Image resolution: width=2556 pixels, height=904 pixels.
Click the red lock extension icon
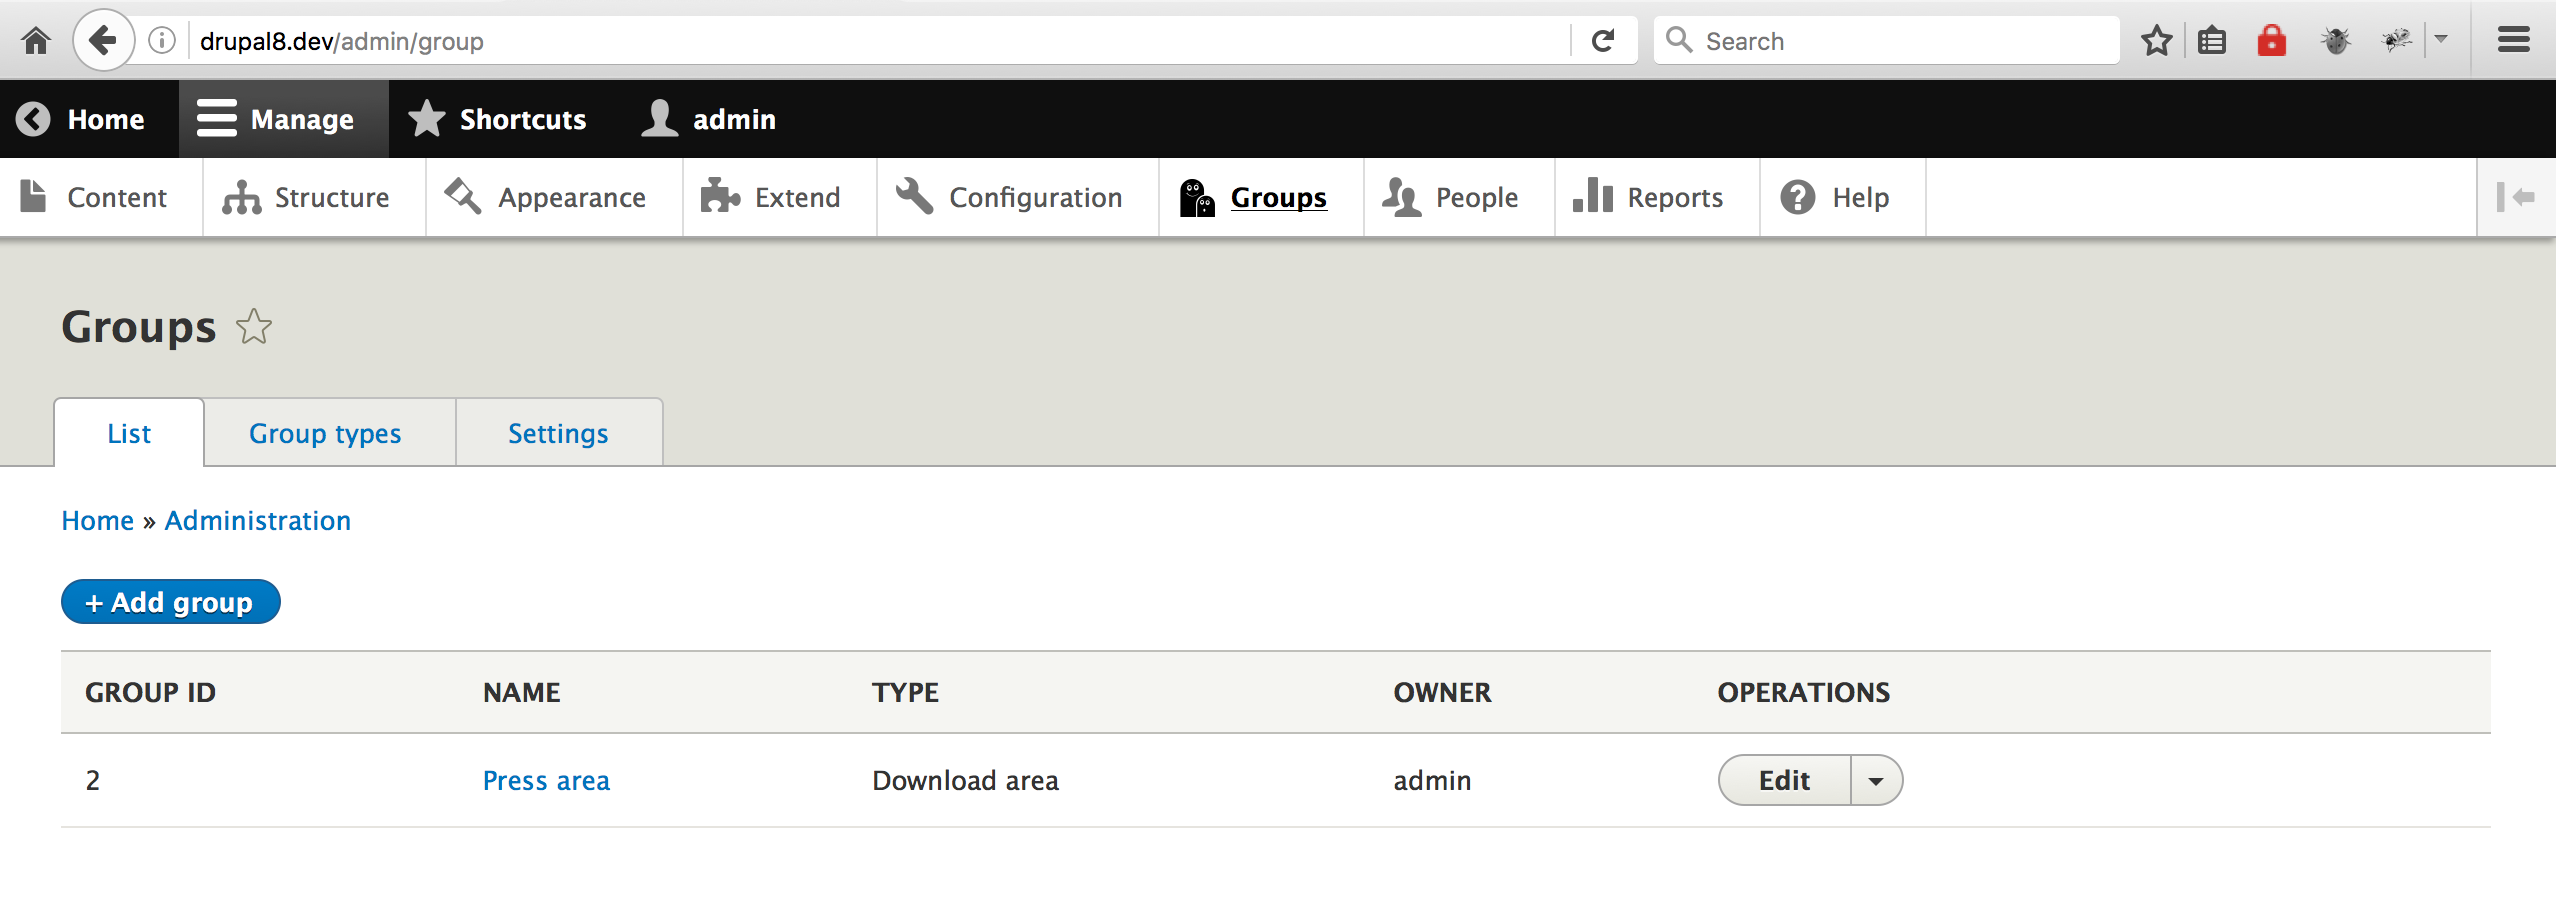tap(2271, 41)
